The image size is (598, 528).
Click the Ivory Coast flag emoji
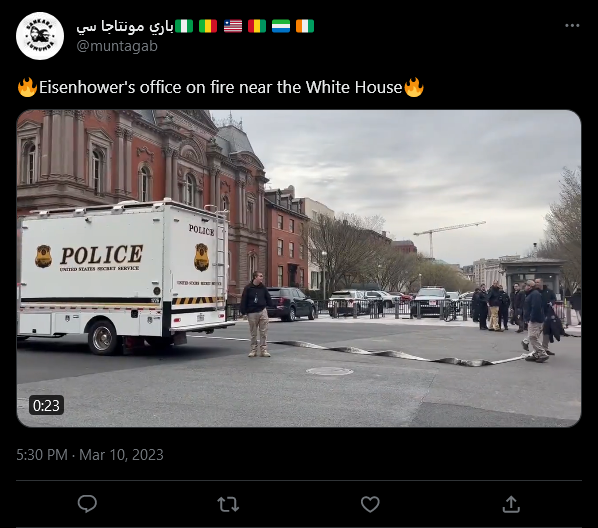pyautogui.click(x=305, y=26)
